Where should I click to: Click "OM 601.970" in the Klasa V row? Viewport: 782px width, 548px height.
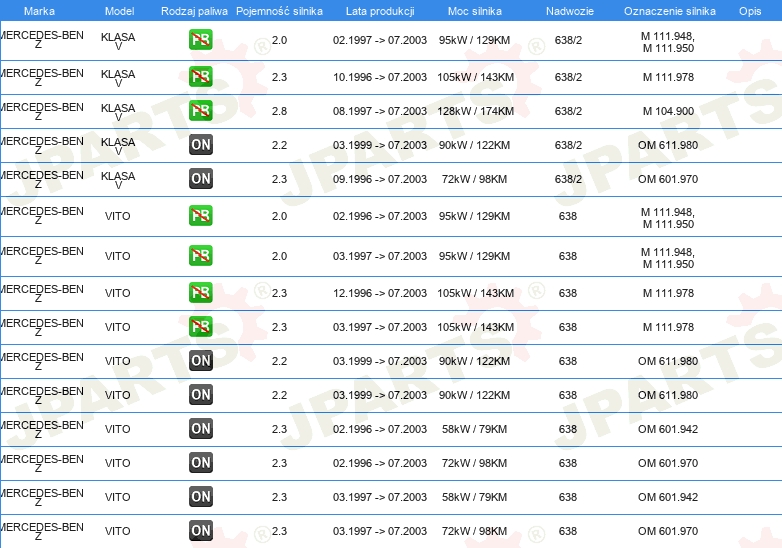click(668, 179)
